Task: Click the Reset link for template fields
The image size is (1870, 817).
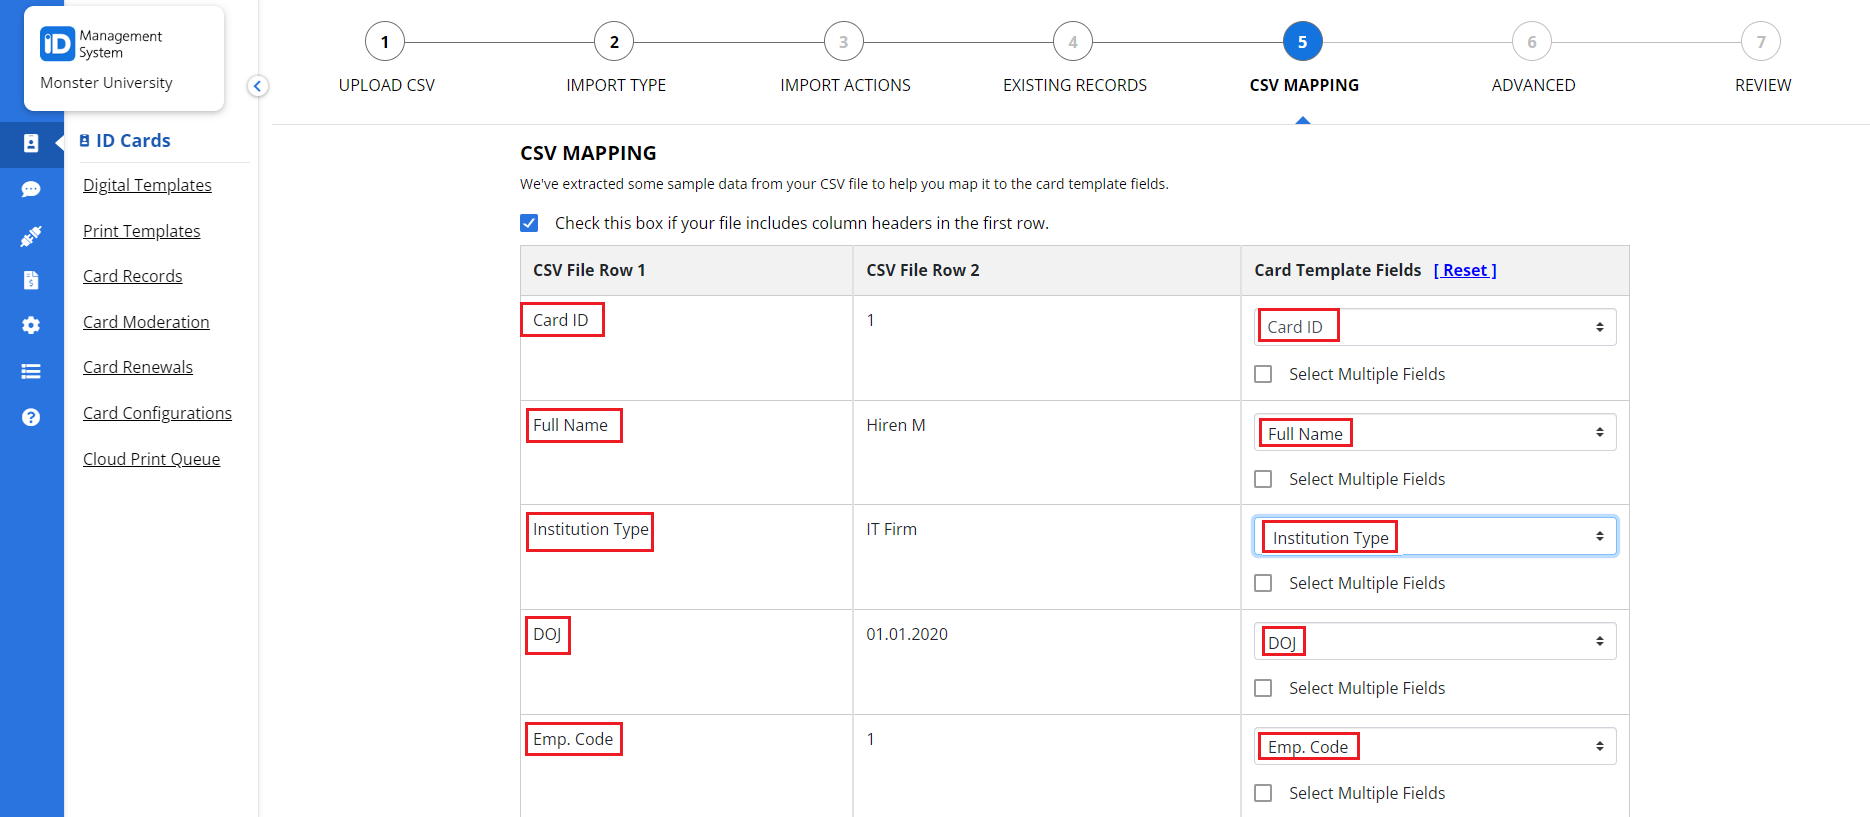Action: pyautogui.click(x=1465, y=270)
